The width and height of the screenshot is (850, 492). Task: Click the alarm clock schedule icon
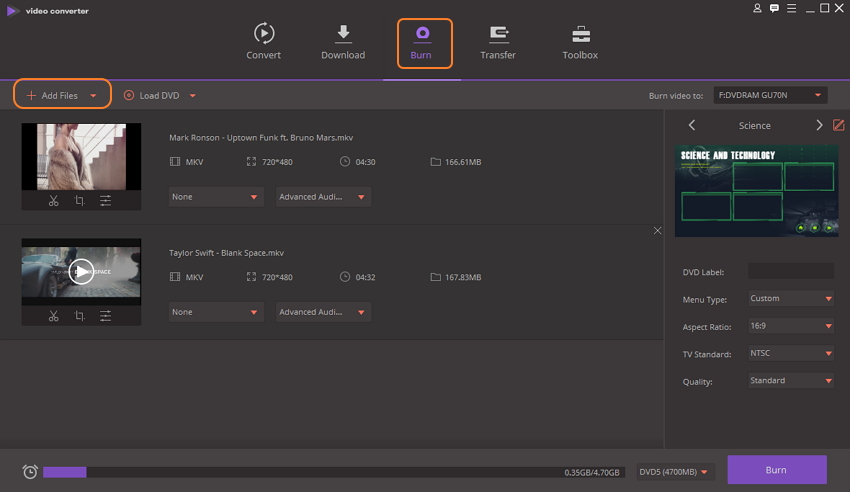click(30, 471)
